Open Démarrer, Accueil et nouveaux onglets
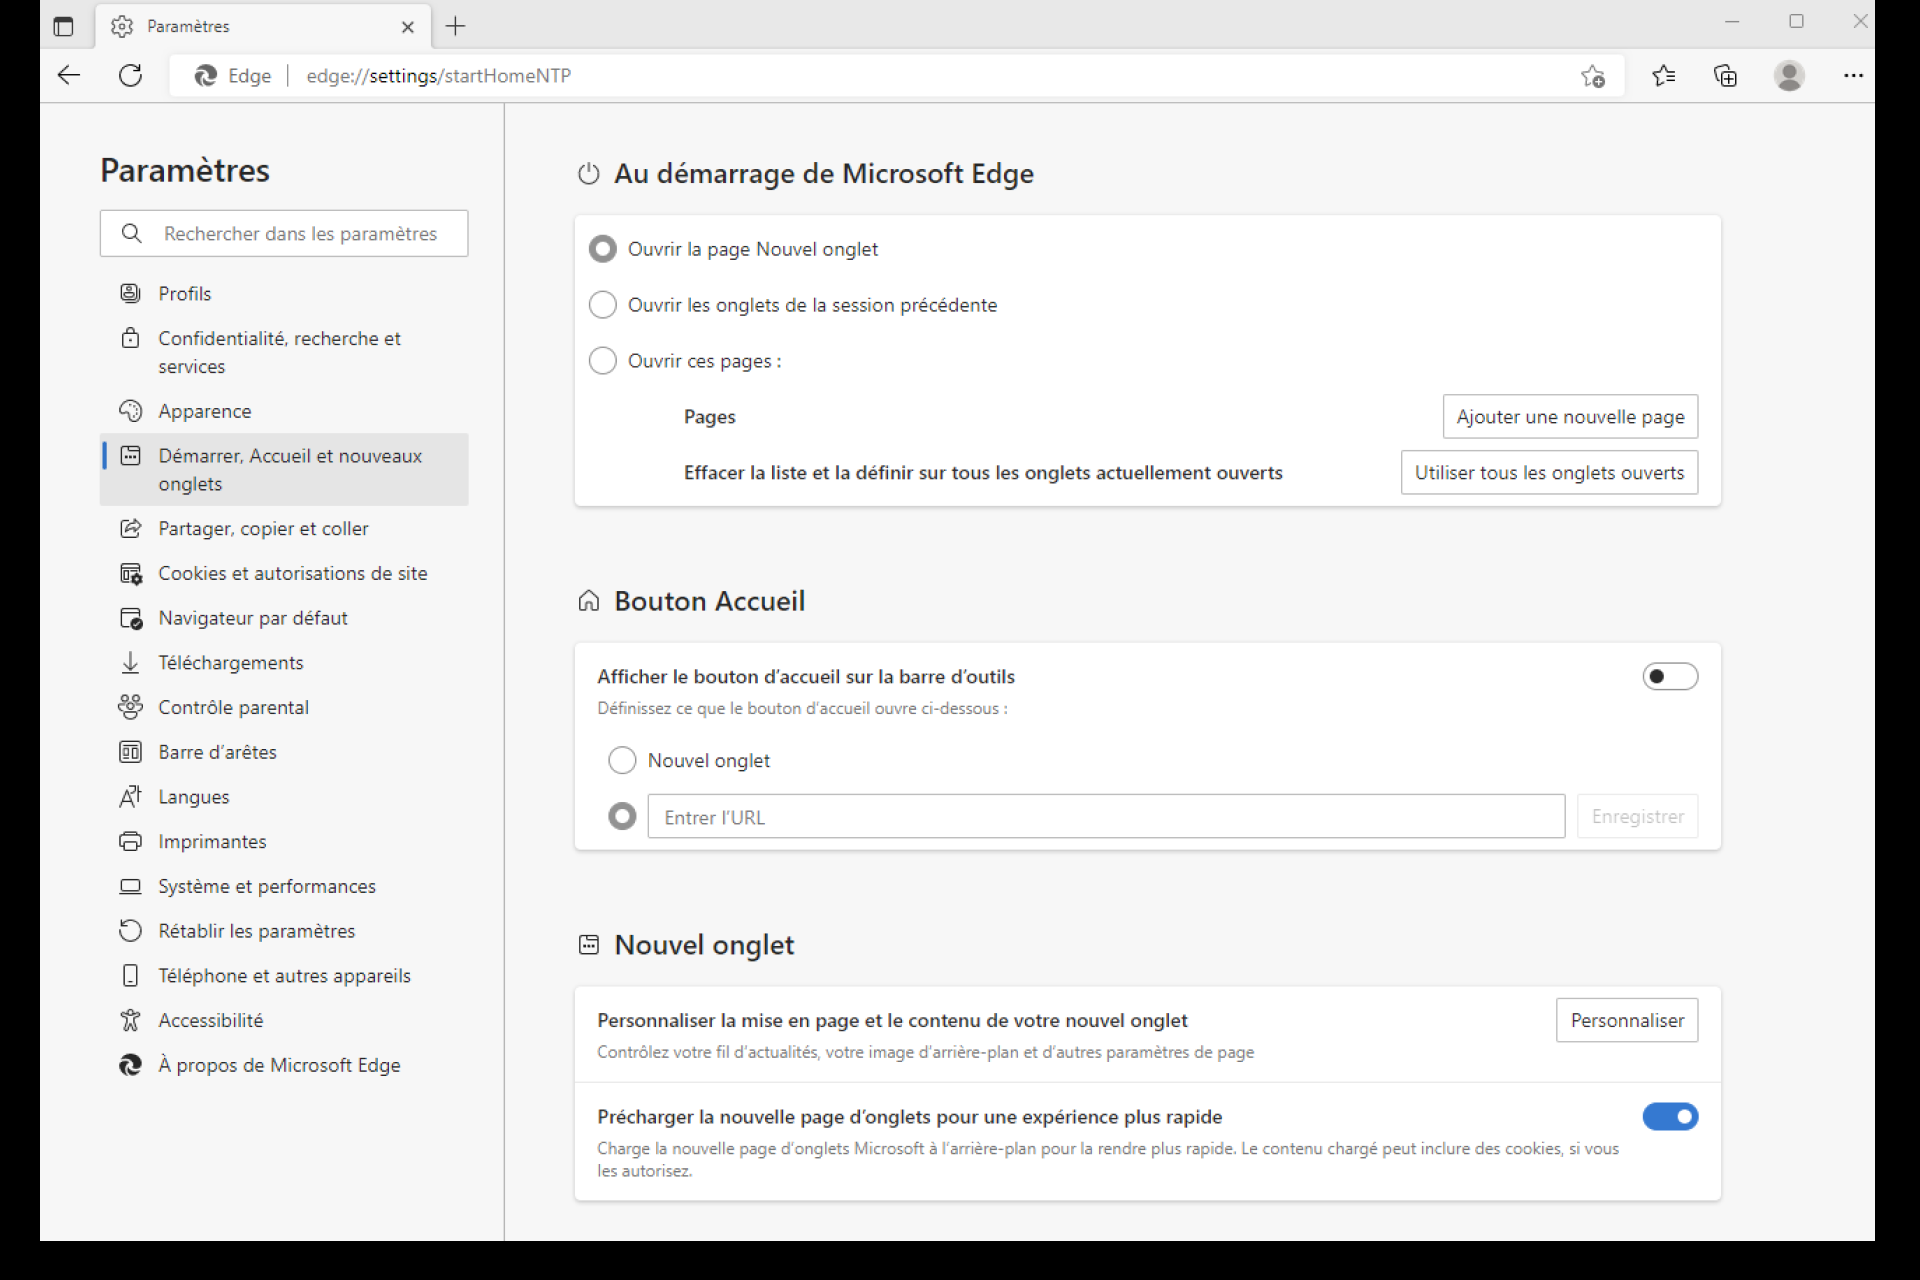The image size is (1920, 1280). tap(284, 469)
